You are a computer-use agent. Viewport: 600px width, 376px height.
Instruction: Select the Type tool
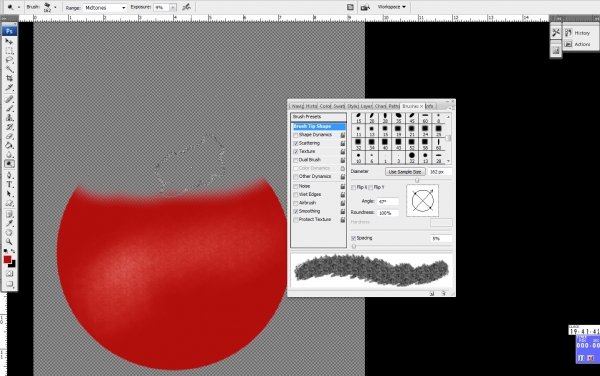[x=9, y=184]
